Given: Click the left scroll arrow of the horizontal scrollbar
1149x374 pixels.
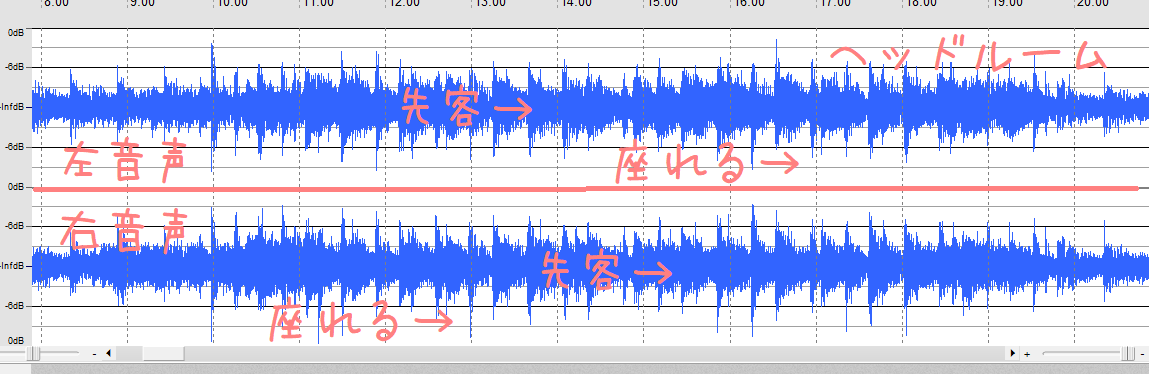Looking at the screenshot, I should [x=109, y=353].
